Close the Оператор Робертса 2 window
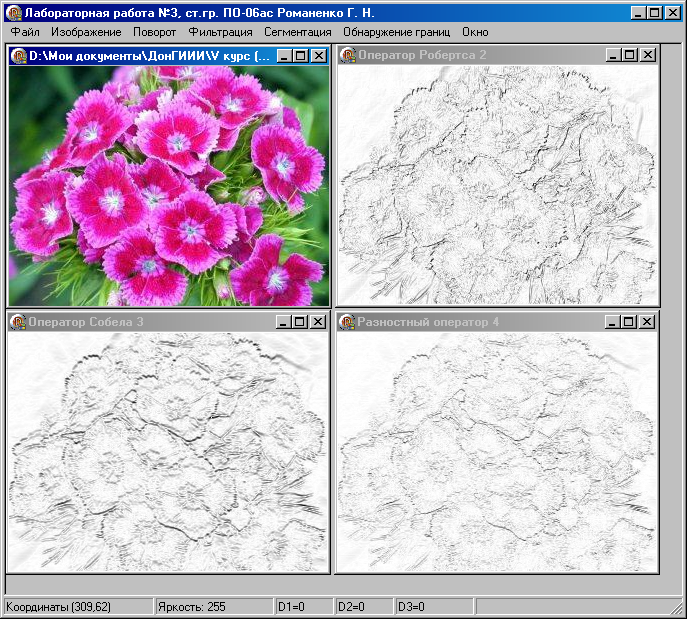Image resolution: width=687 pixels, height=619 pixels. (x=648, y=55)
